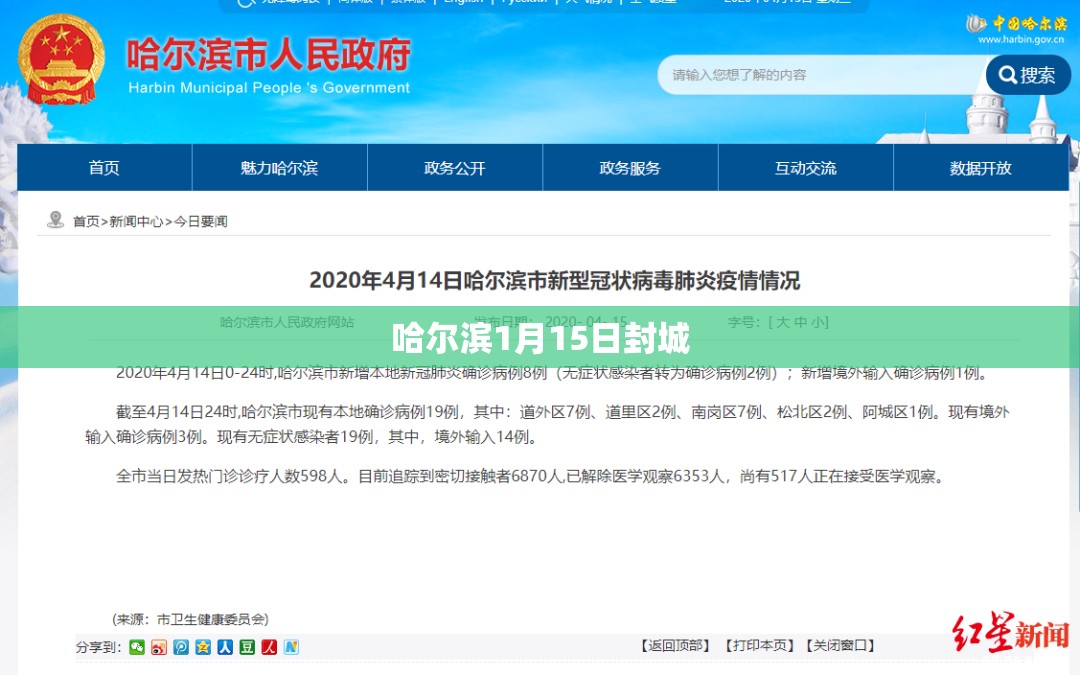Share via the red 人 icon

coord(269,647)
